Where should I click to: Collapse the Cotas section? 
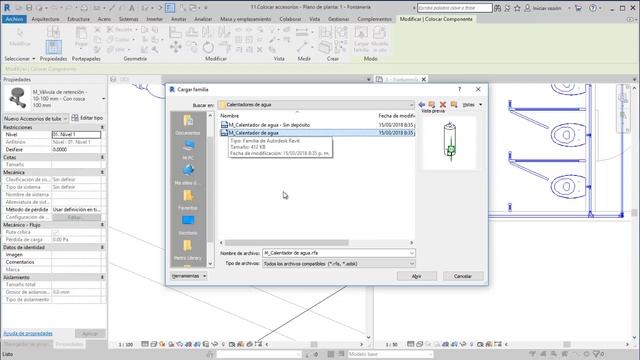pyautogui.click(x=102, y=157)
